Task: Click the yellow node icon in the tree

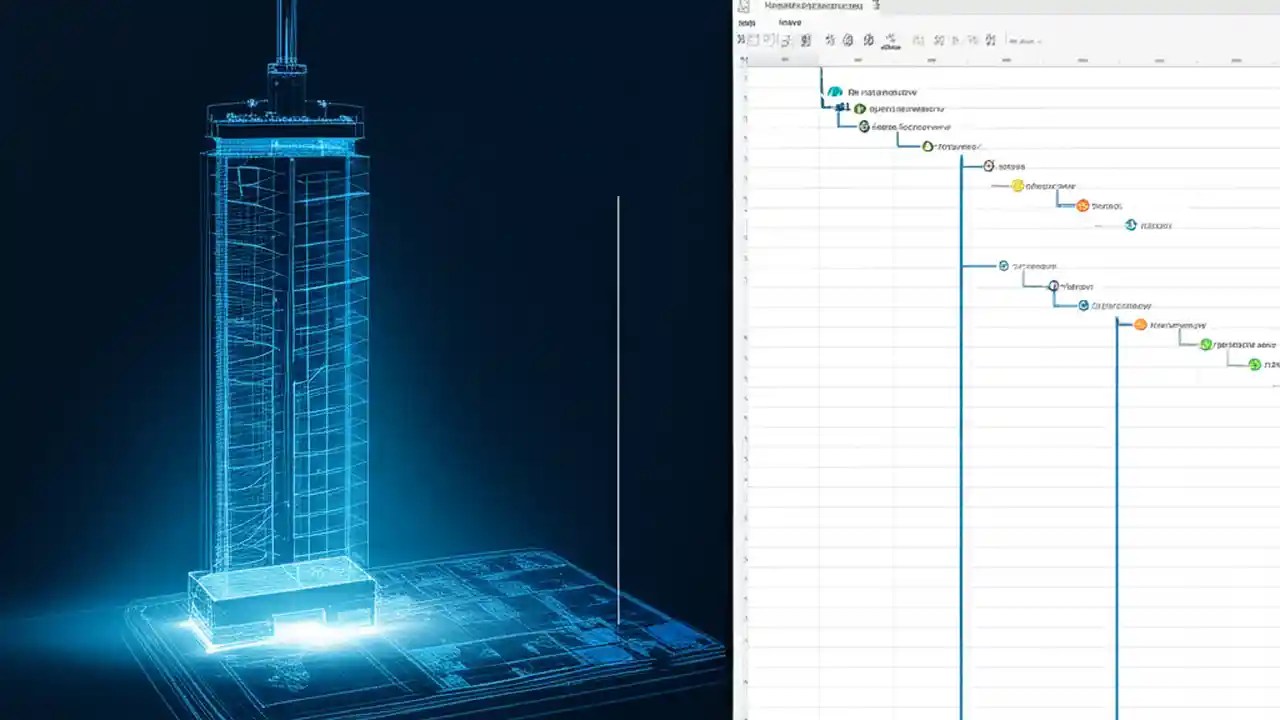Action: click(x=1017, y=185)
